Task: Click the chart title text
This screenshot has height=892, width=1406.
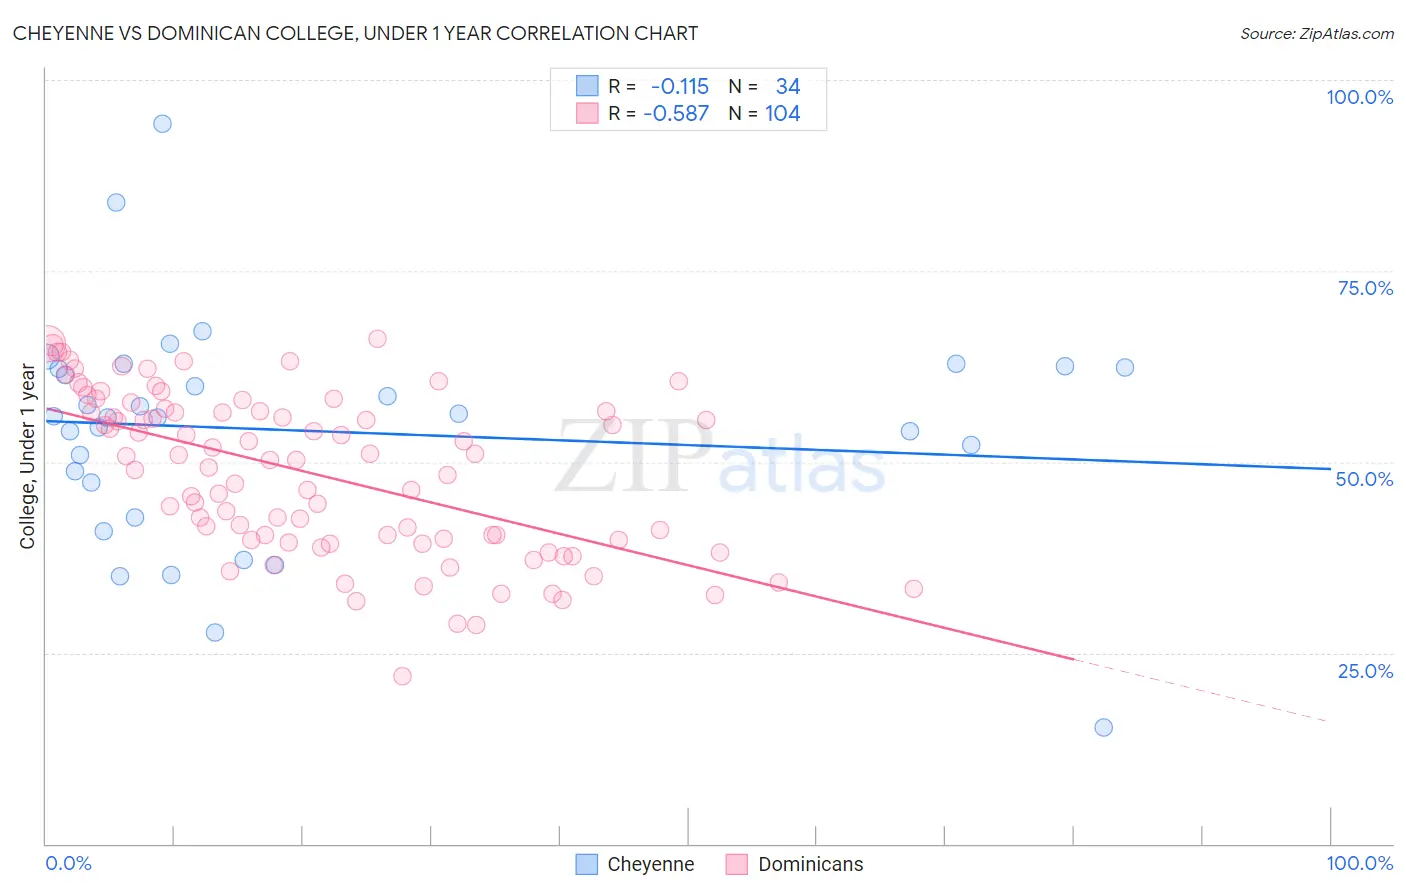Action: [x=355, y=33]
